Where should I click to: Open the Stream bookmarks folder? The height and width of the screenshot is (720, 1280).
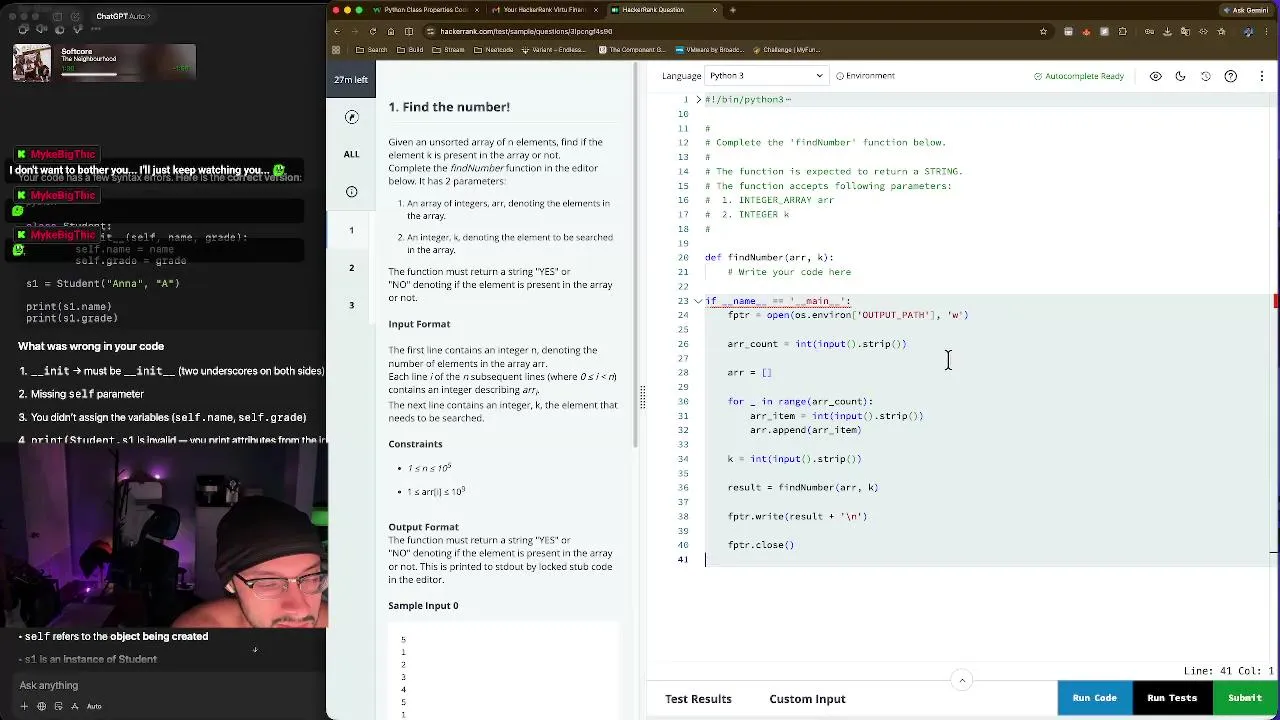coord(449,50)
